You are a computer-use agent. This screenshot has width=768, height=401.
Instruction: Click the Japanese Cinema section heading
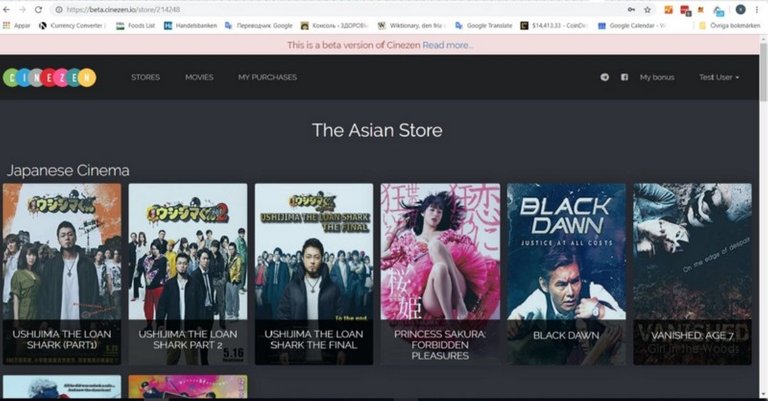(x=68, y=170)
